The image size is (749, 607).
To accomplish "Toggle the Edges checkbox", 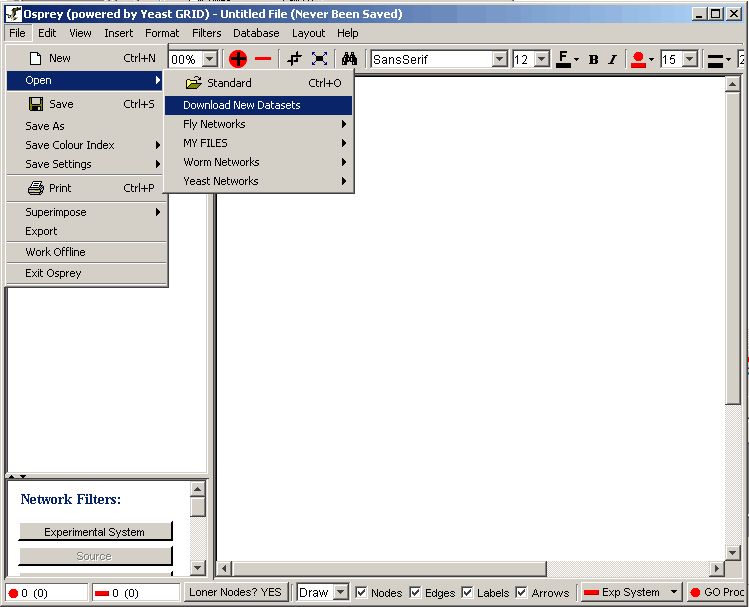I will pyautogui.click(x=416, y=593).
